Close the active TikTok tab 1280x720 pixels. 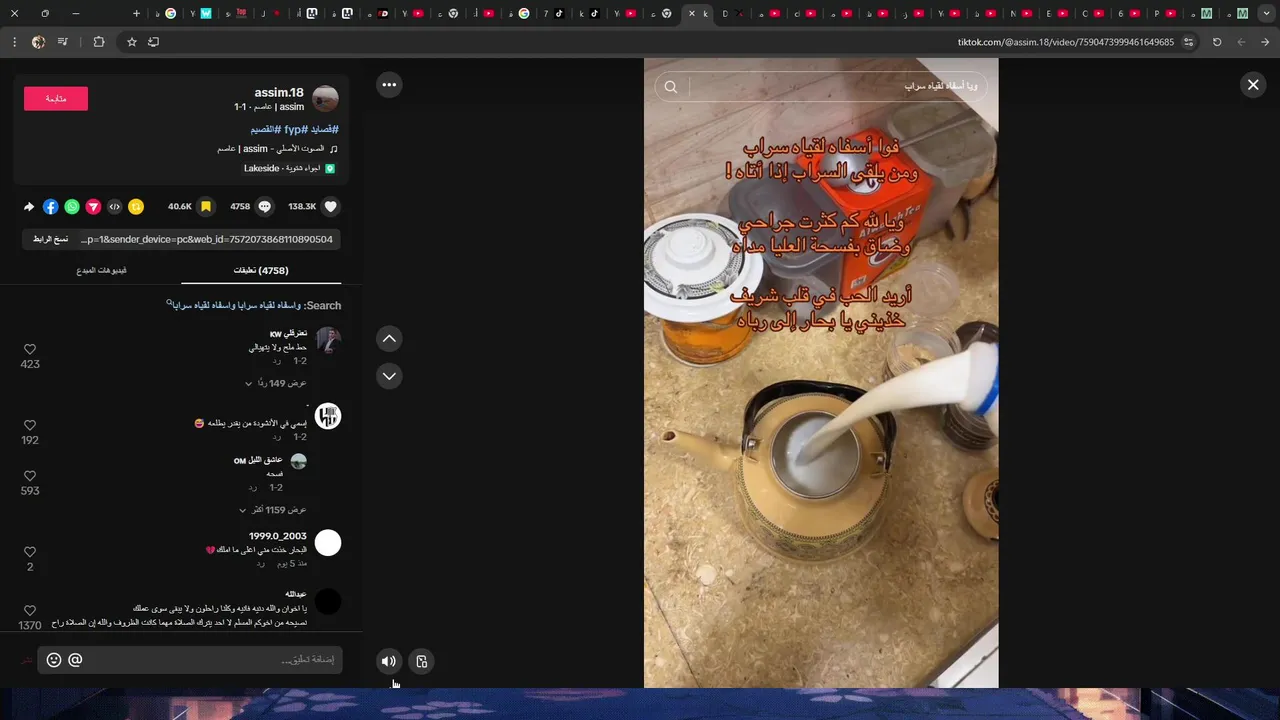coord(691,14)
